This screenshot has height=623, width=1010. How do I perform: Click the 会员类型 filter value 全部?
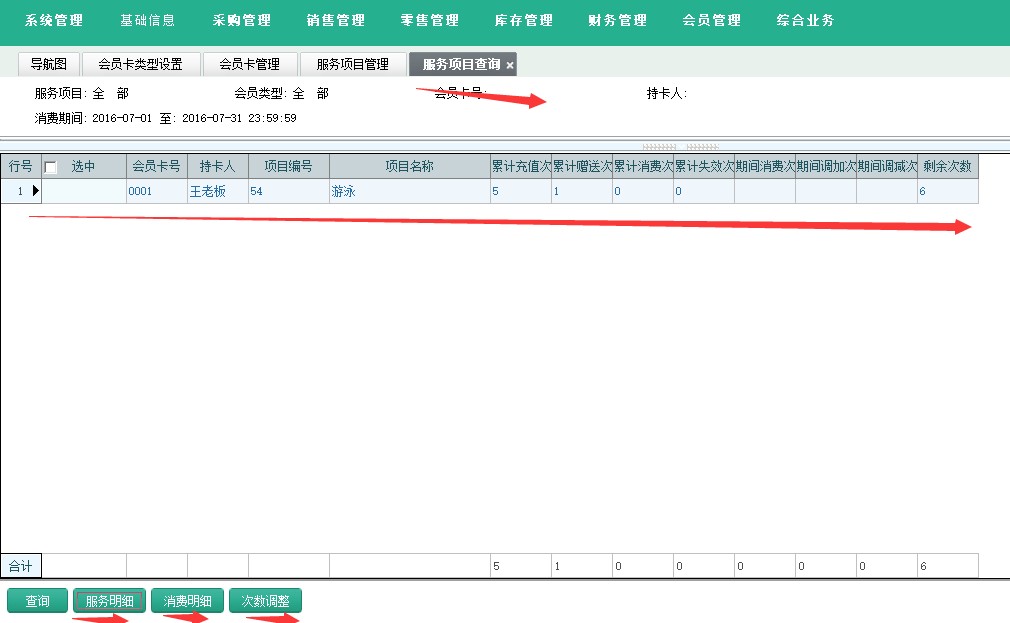pos(310,93)
